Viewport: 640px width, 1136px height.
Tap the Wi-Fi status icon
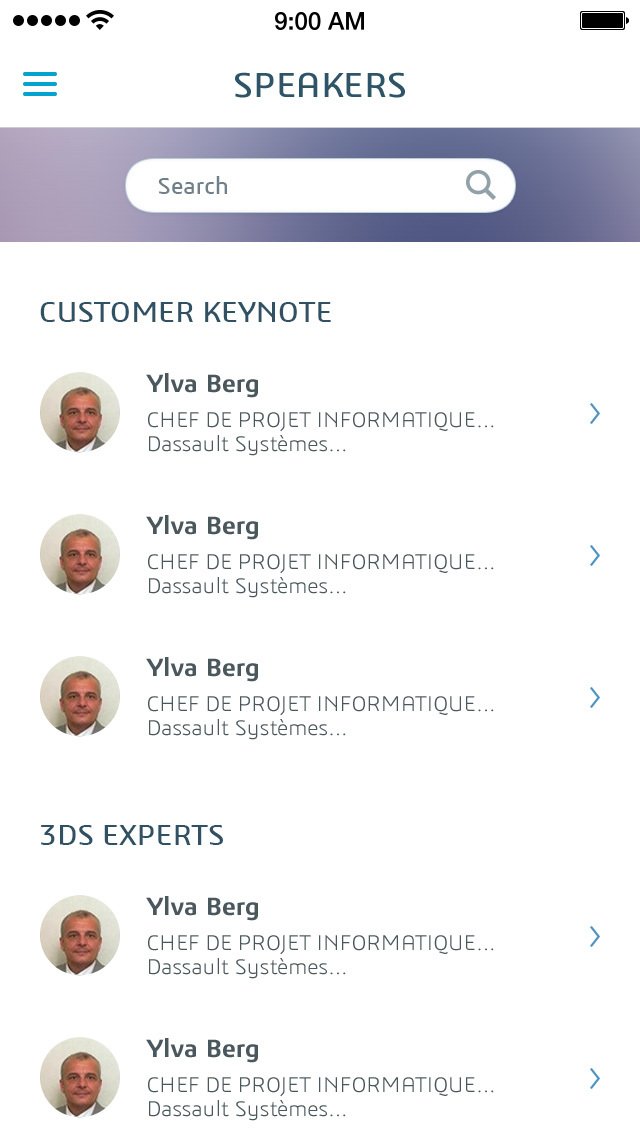tap(100, 20)
